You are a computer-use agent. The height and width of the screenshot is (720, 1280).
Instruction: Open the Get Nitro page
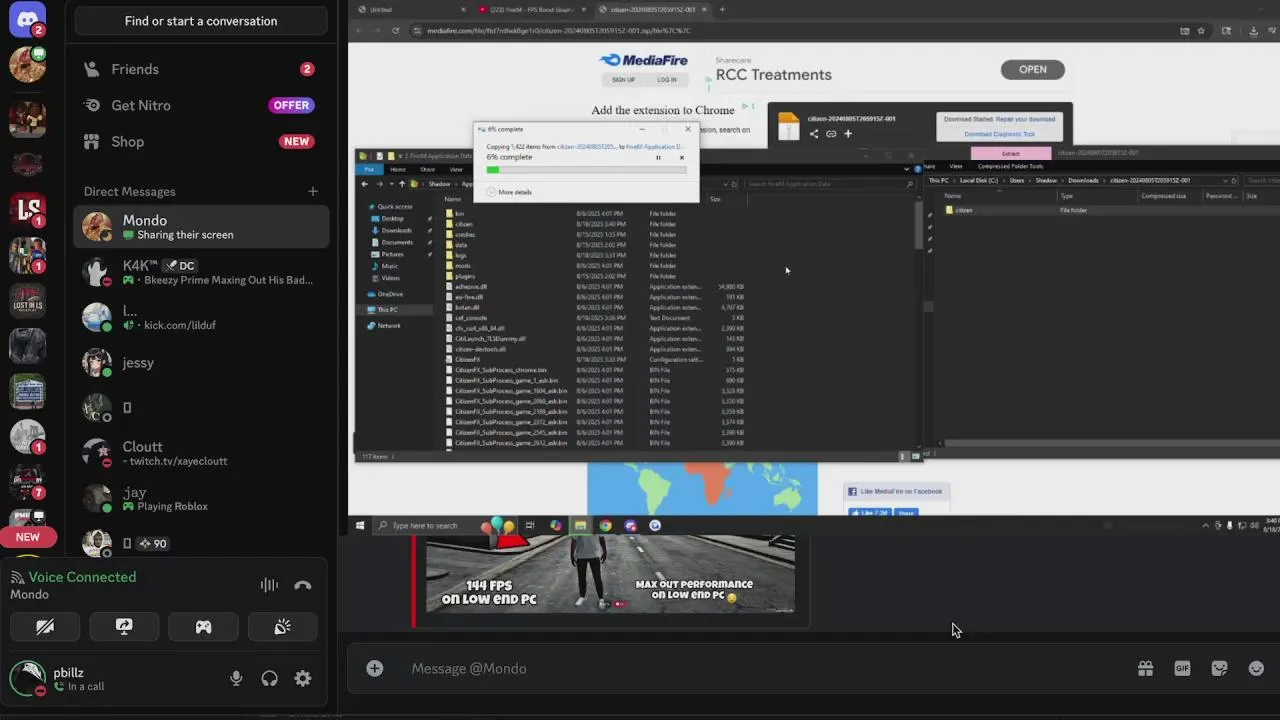(201, 105)
